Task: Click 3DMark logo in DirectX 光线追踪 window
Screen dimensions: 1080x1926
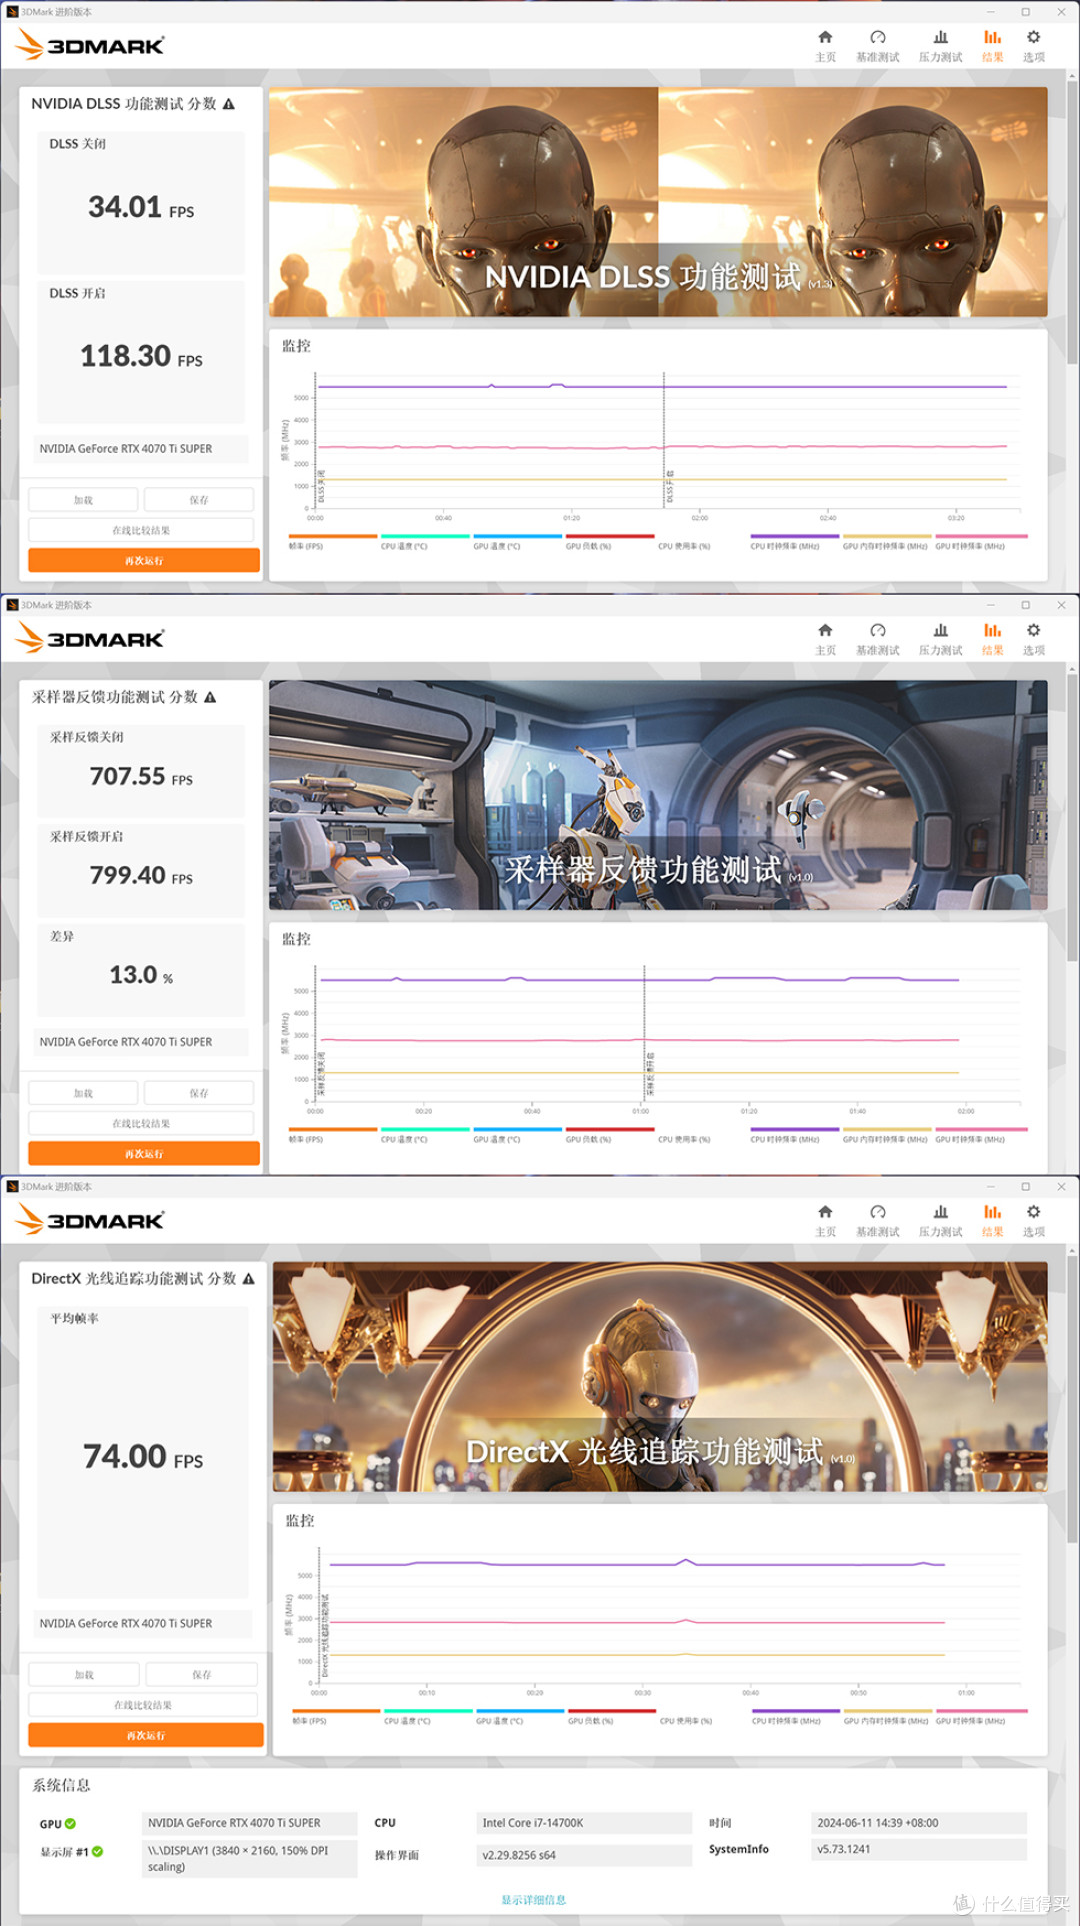Action: [90, 1220]
